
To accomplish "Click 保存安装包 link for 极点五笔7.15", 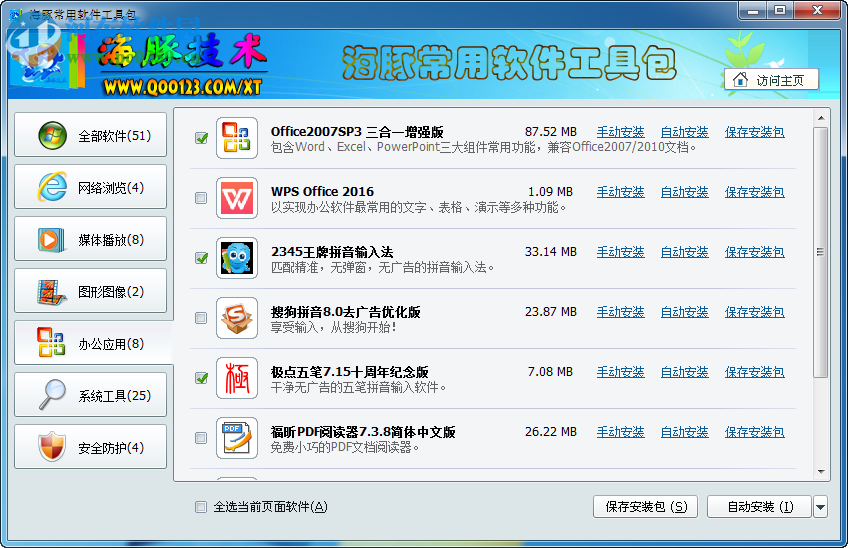I will tap(754, 372).
